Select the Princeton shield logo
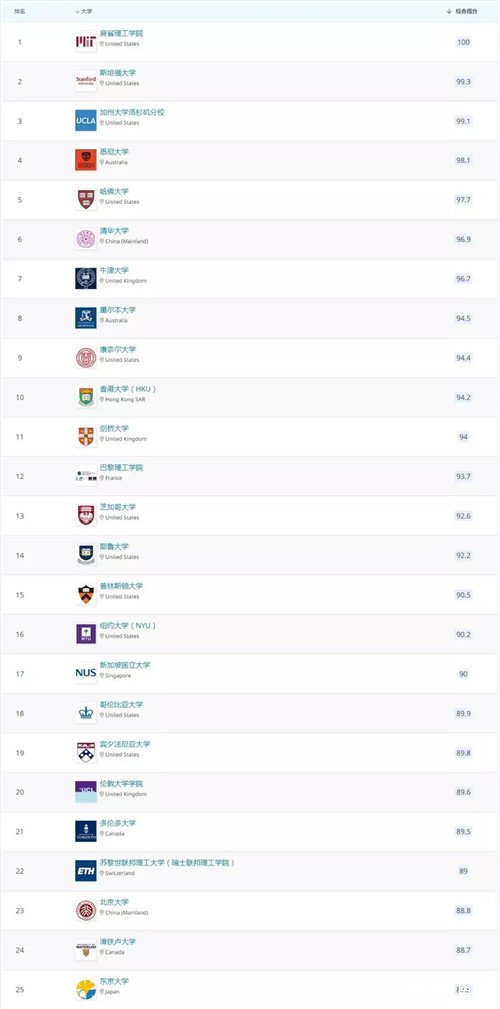Screen dimensions: 500x1009 tap(86, 595)
